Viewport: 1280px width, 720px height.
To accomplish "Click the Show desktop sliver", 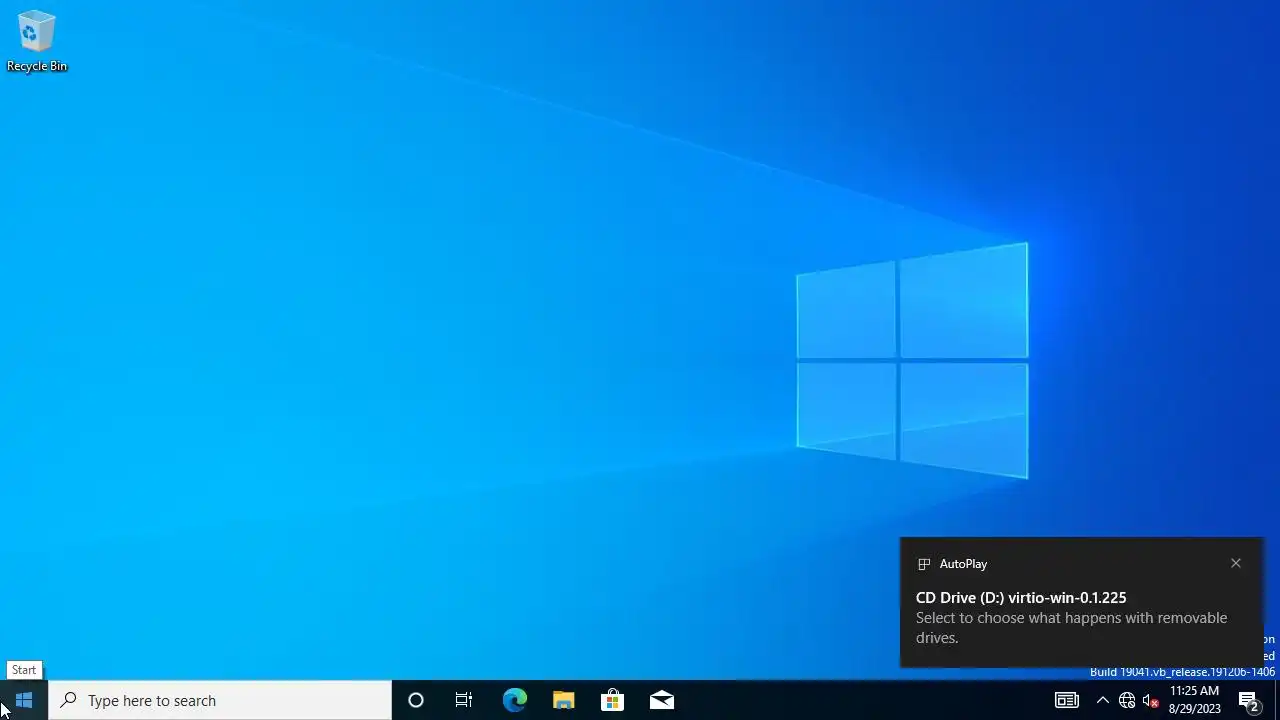I will coord(1277,700).
